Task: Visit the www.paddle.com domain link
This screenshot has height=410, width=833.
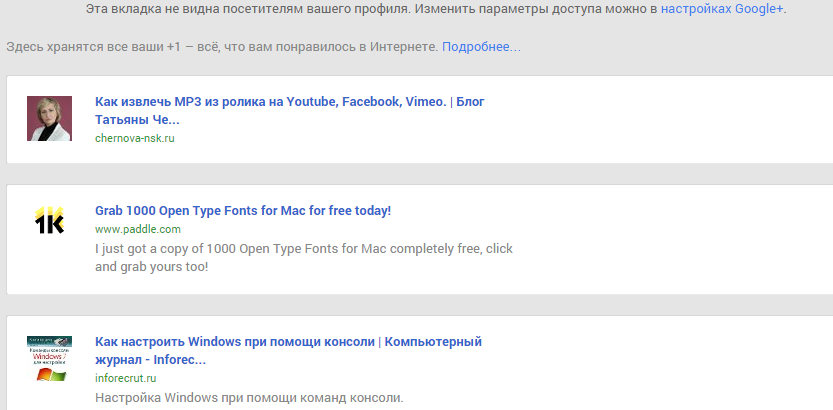Action: coord(138,229)
